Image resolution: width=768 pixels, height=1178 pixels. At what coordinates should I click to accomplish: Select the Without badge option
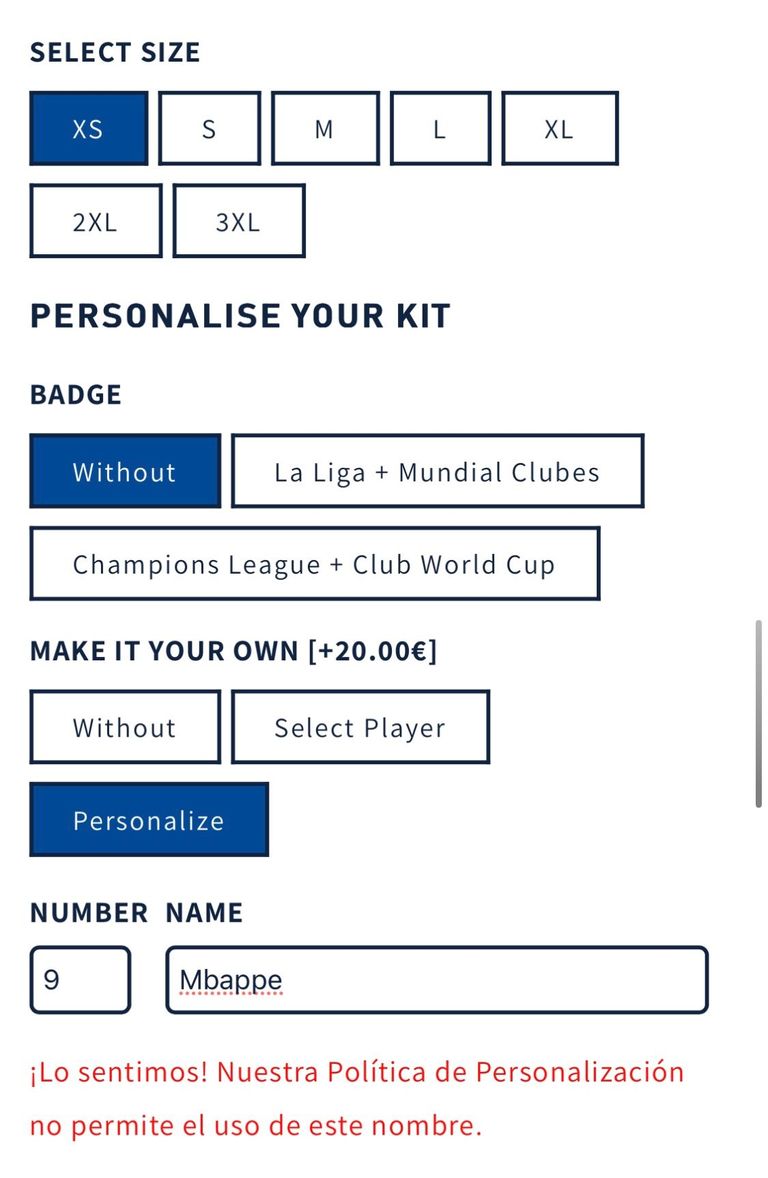point(124,471)
